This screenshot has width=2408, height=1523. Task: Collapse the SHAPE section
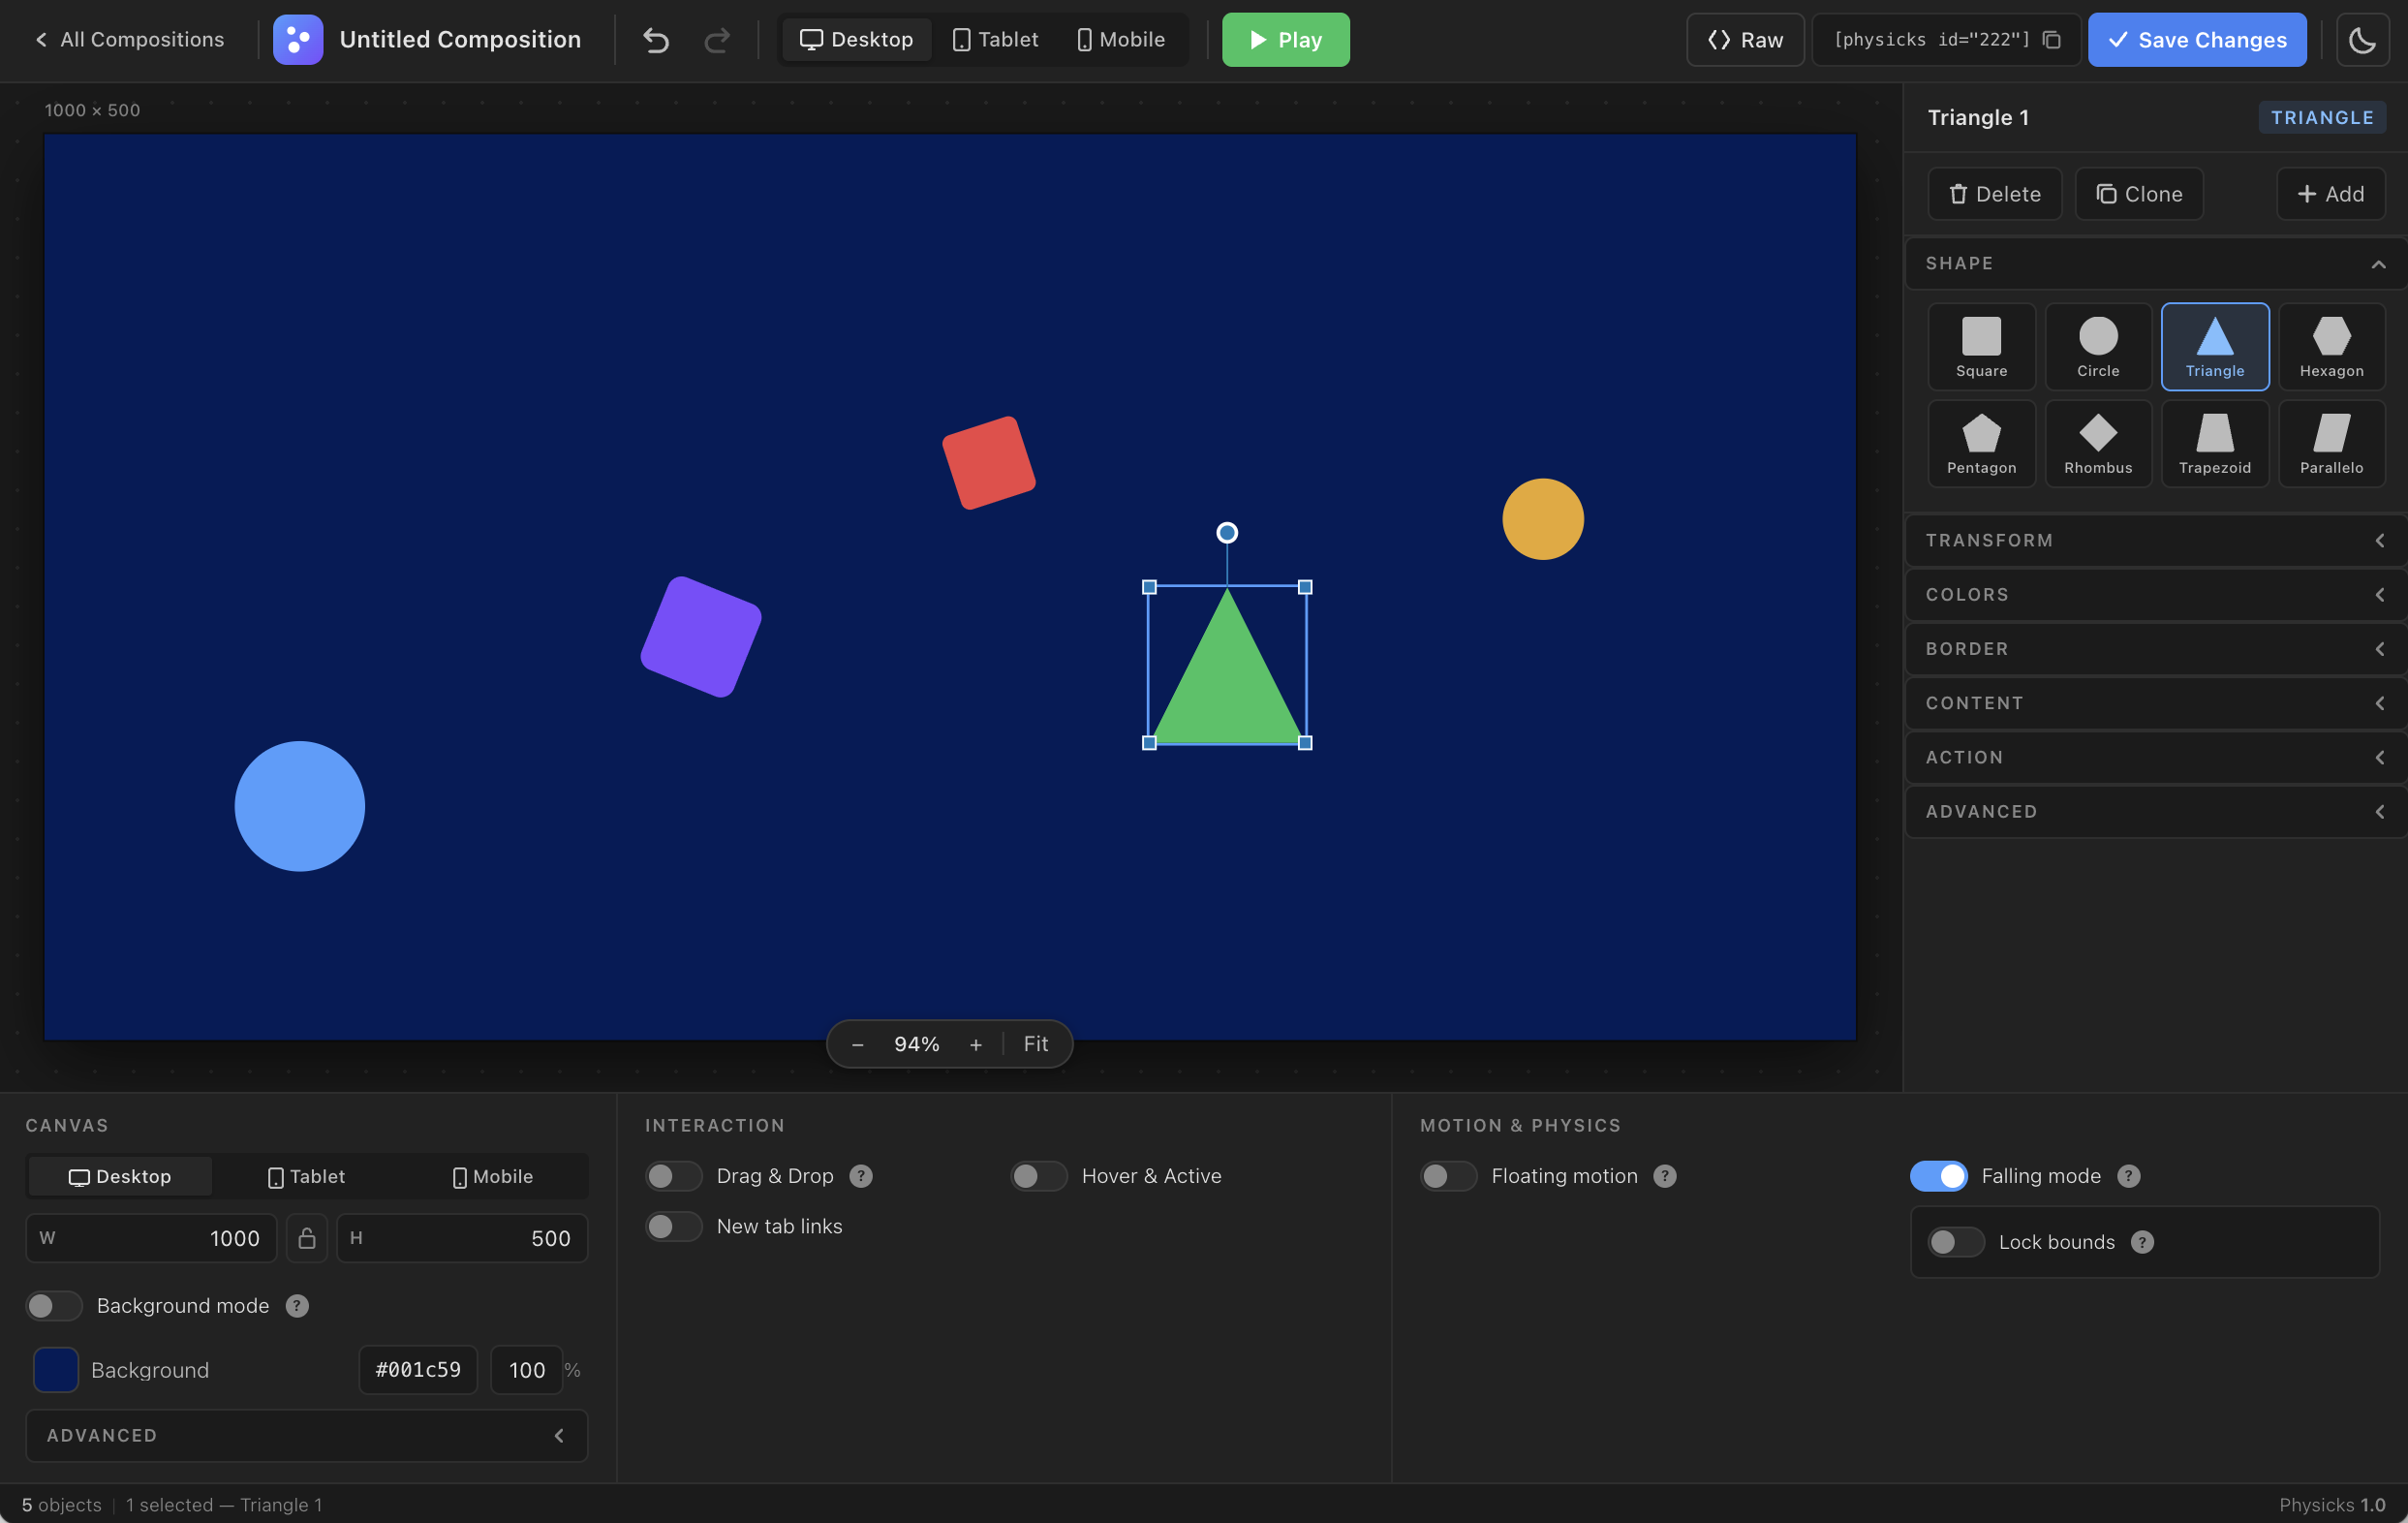[2156, 264]
